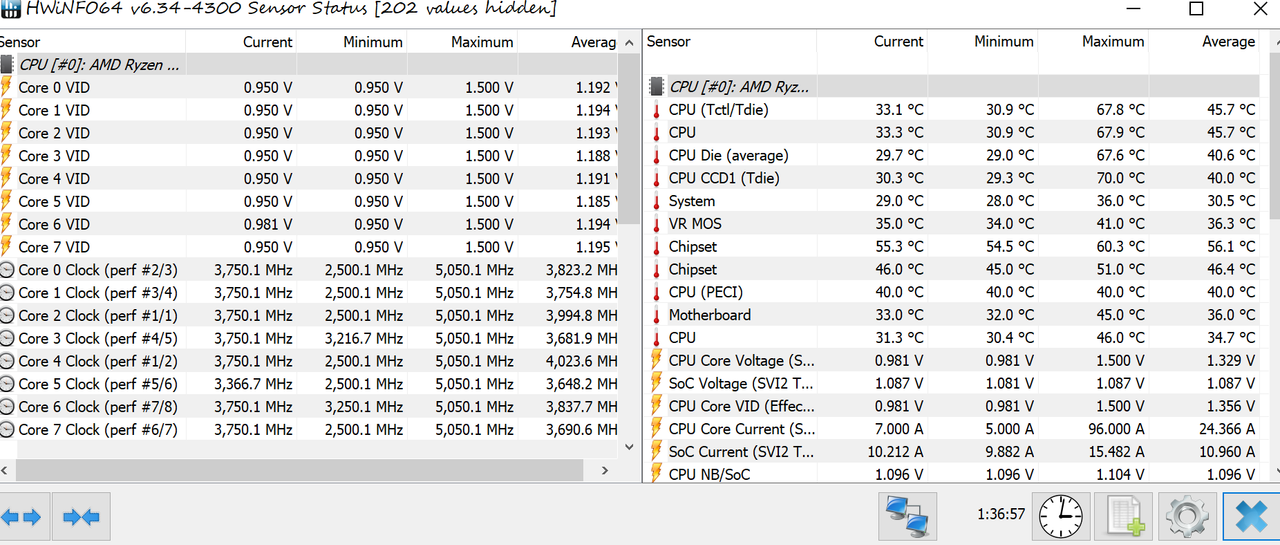Select the Core 5 VID row

pos(308,202)
